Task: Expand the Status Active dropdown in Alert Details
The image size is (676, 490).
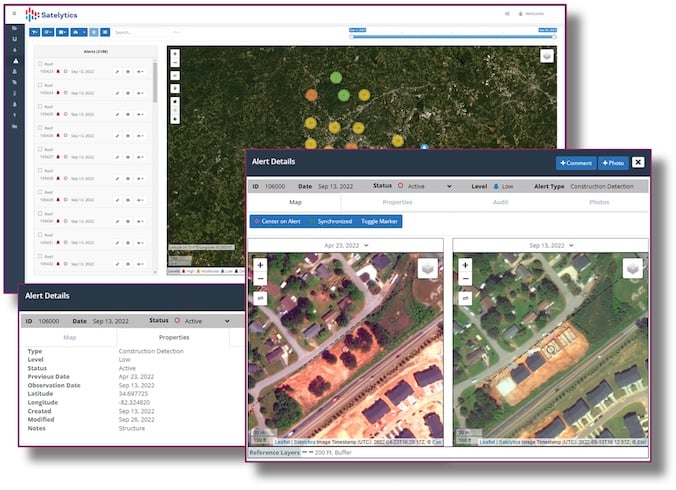Action: 451,186
